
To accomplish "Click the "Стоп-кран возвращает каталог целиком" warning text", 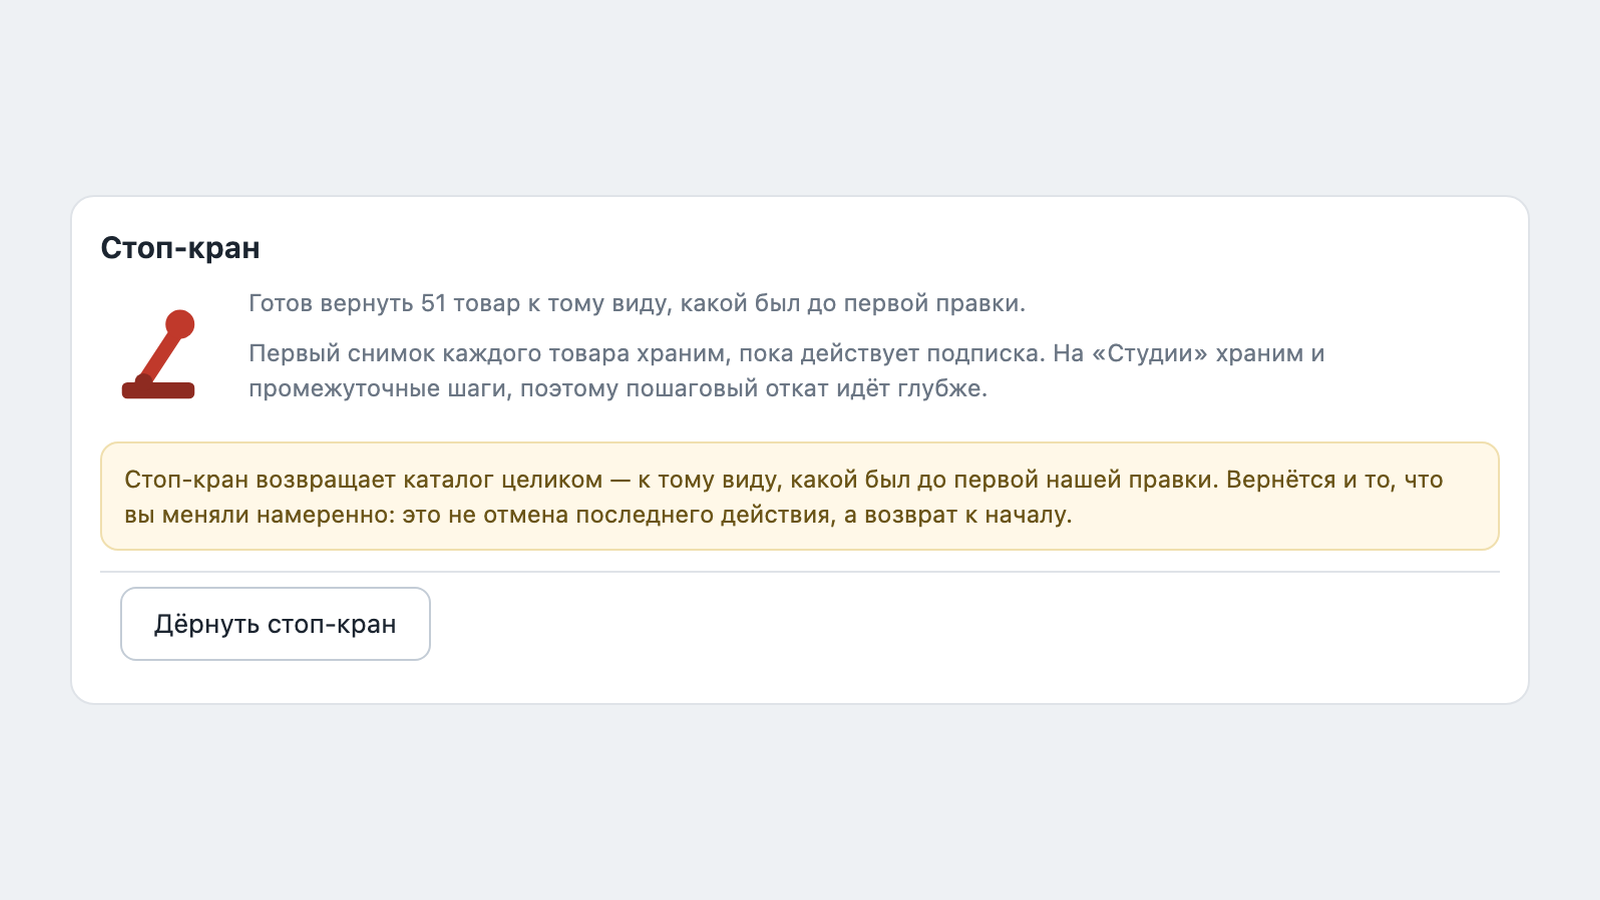I will point(364,480).
